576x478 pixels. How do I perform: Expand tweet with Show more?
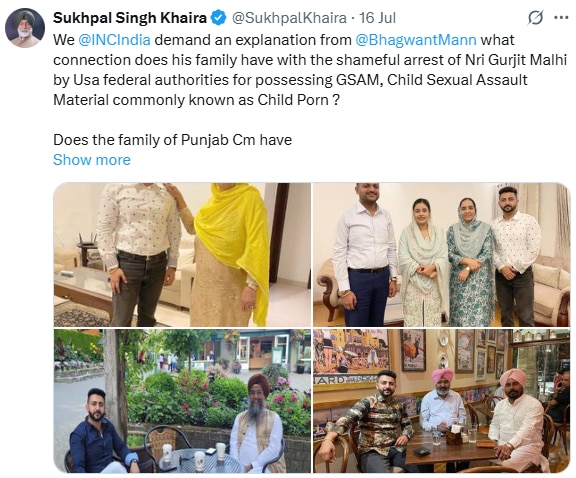coord(92,160)
